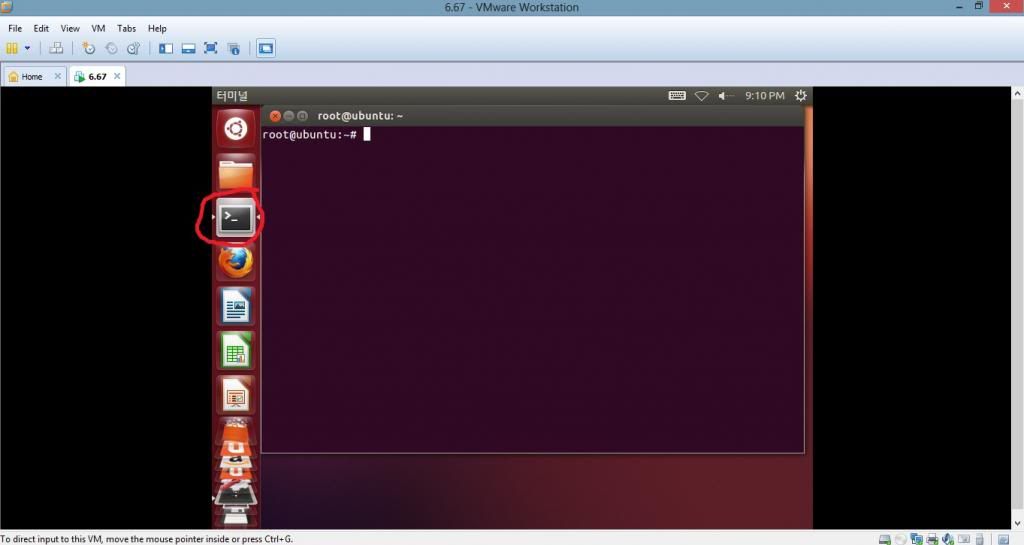Click the root@ubuntu: ~ terminal title bar
Image resolution: width=1024 pixels, height=545 pixels.
(532, 116)
